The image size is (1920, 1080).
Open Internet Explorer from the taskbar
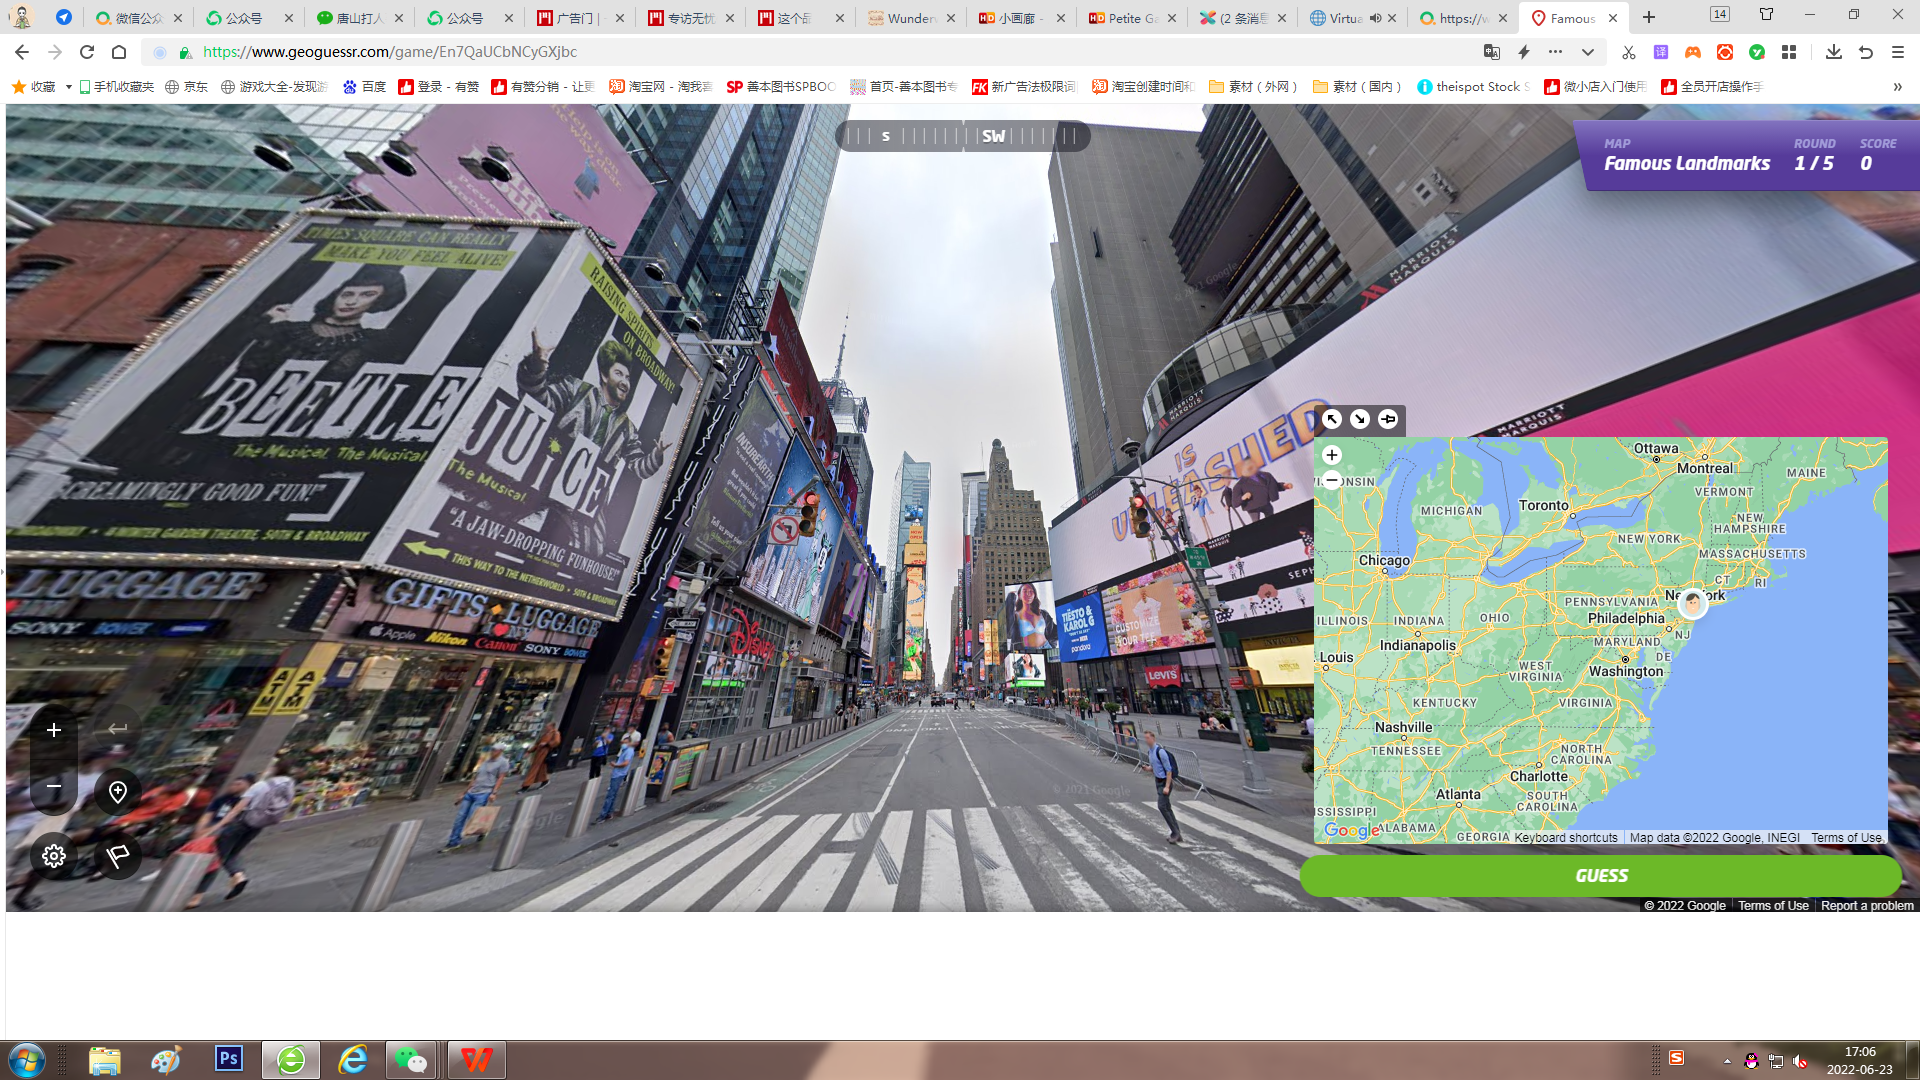click(353, 1059)
